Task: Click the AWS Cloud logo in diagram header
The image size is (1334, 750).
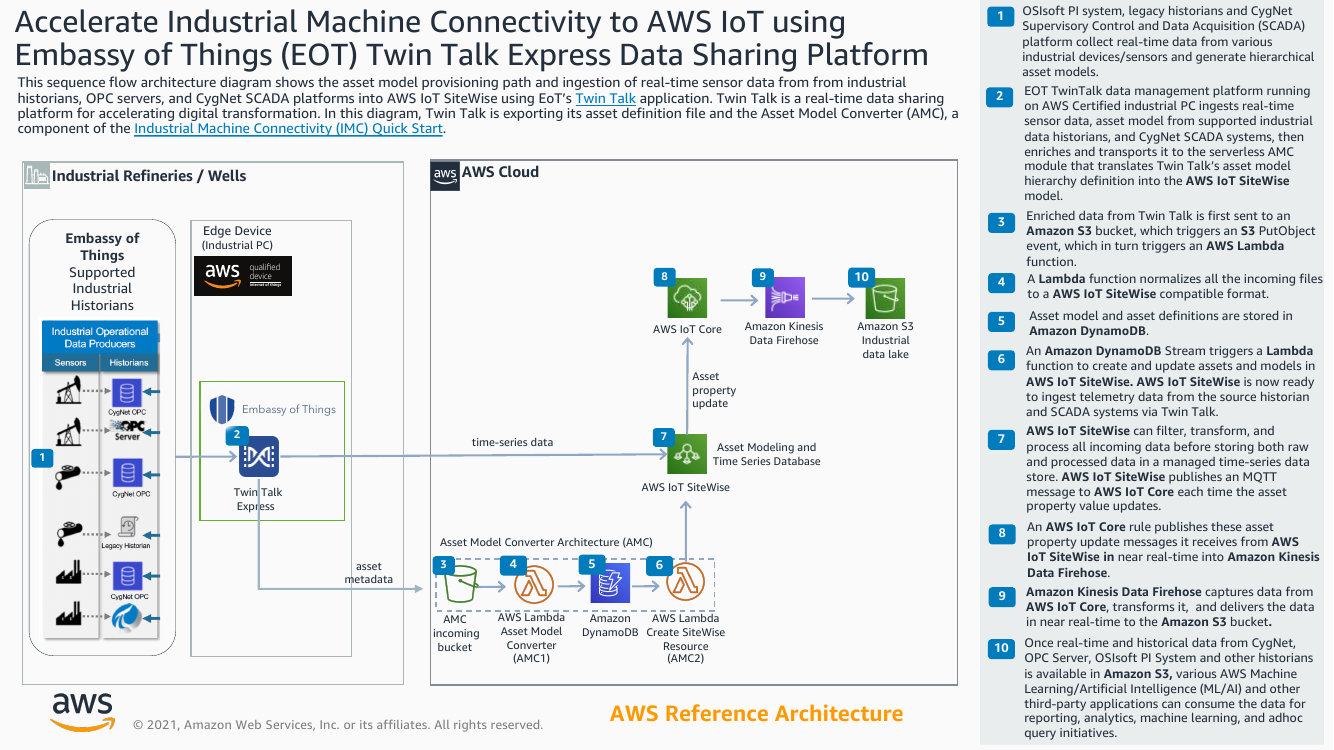Action: click(445, 175)
